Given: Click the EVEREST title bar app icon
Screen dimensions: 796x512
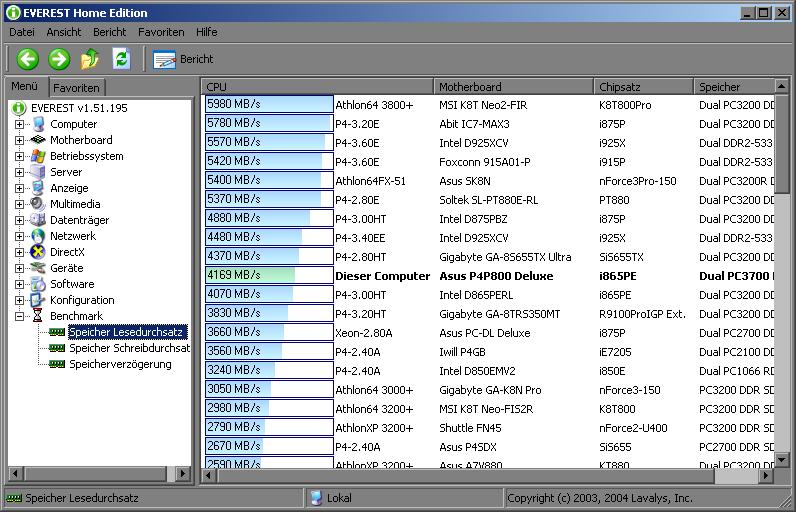Looking at the screenshot, I should [x=13, y=13].
